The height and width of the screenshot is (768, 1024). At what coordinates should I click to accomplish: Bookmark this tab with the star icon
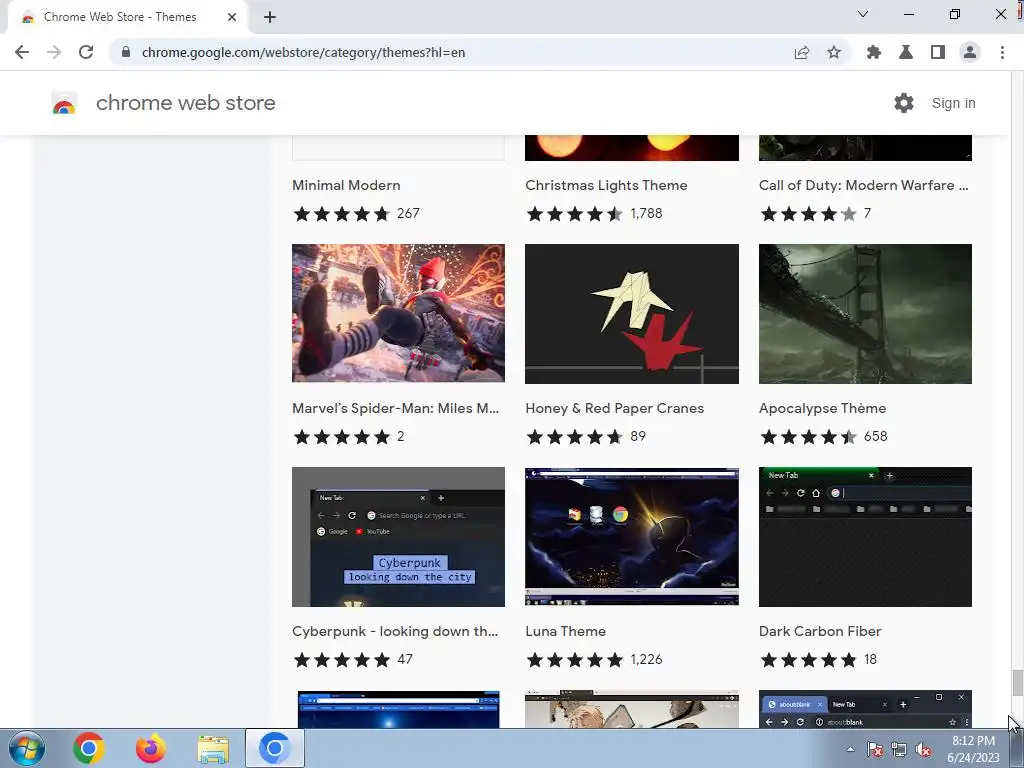834,52
